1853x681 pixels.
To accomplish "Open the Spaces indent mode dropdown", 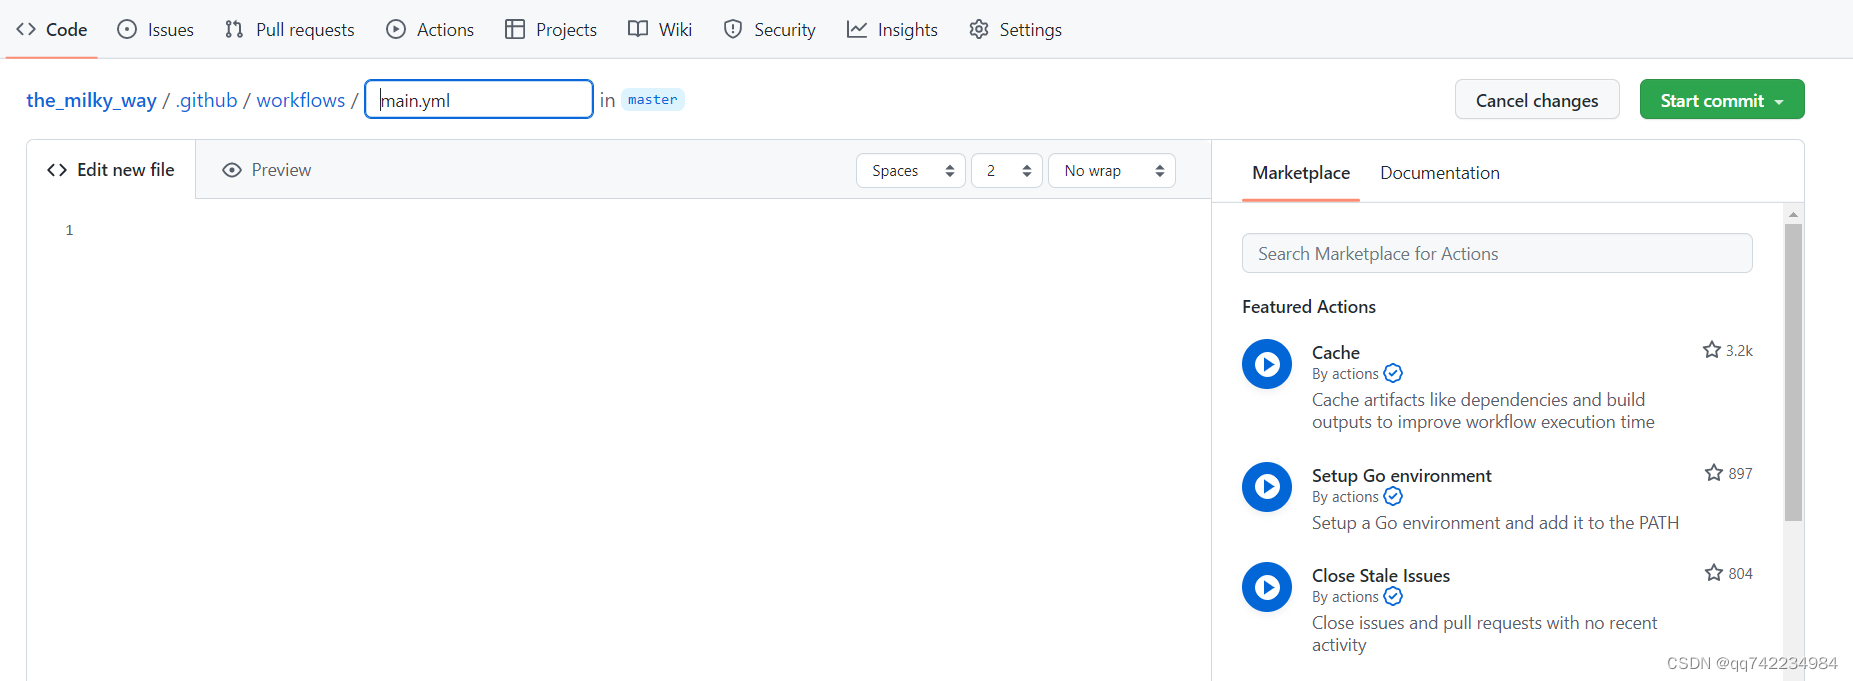I will (x=910, y=171).
